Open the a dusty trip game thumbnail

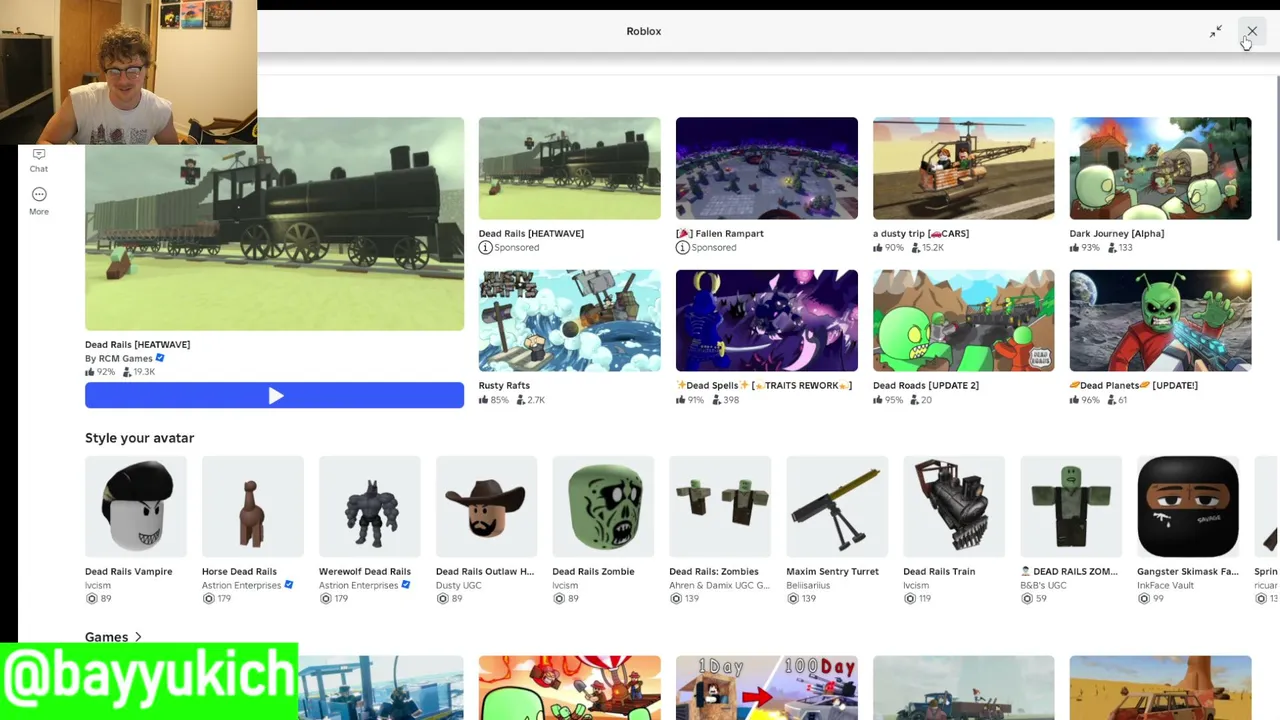click(x=963, y=168)
